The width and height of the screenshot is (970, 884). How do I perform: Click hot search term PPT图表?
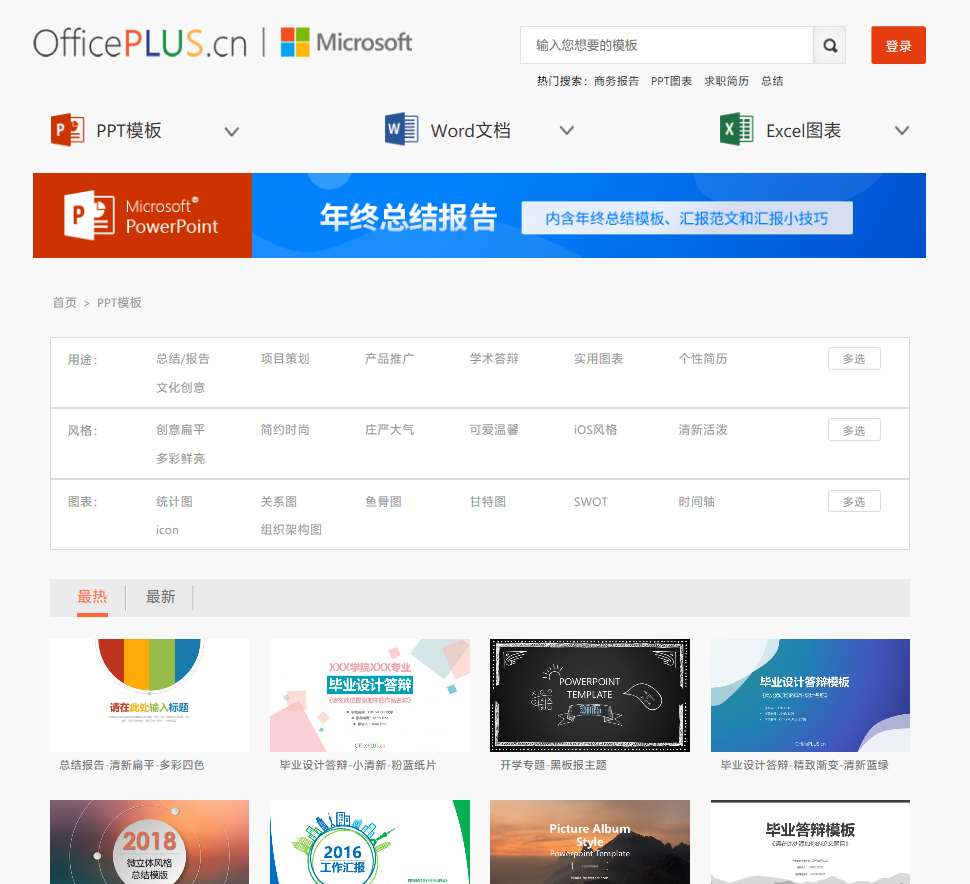[671, 81]
